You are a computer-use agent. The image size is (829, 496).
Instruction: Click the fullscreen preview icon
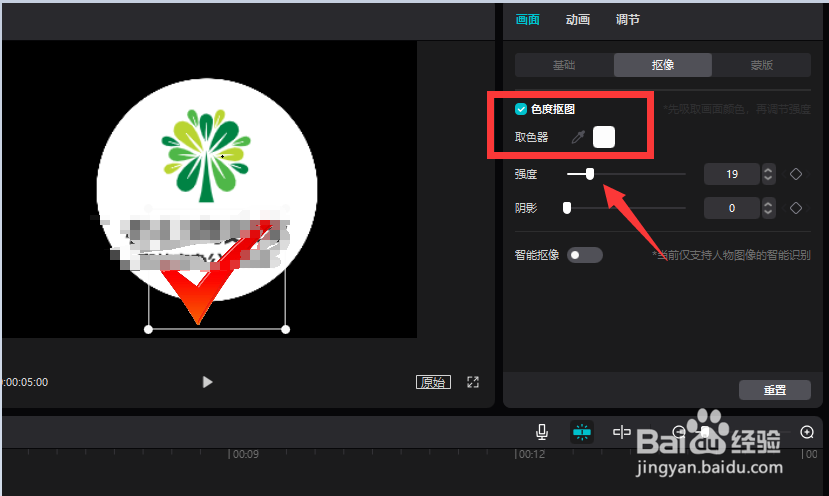point(473,382)
